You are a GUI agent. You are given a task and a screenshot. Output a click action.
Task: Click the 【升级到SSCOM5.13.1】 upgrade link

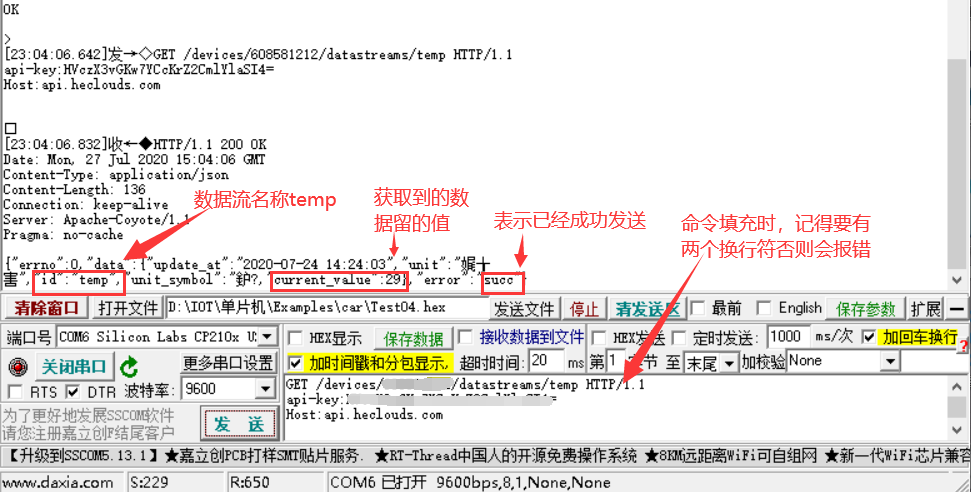click(83, 457)
